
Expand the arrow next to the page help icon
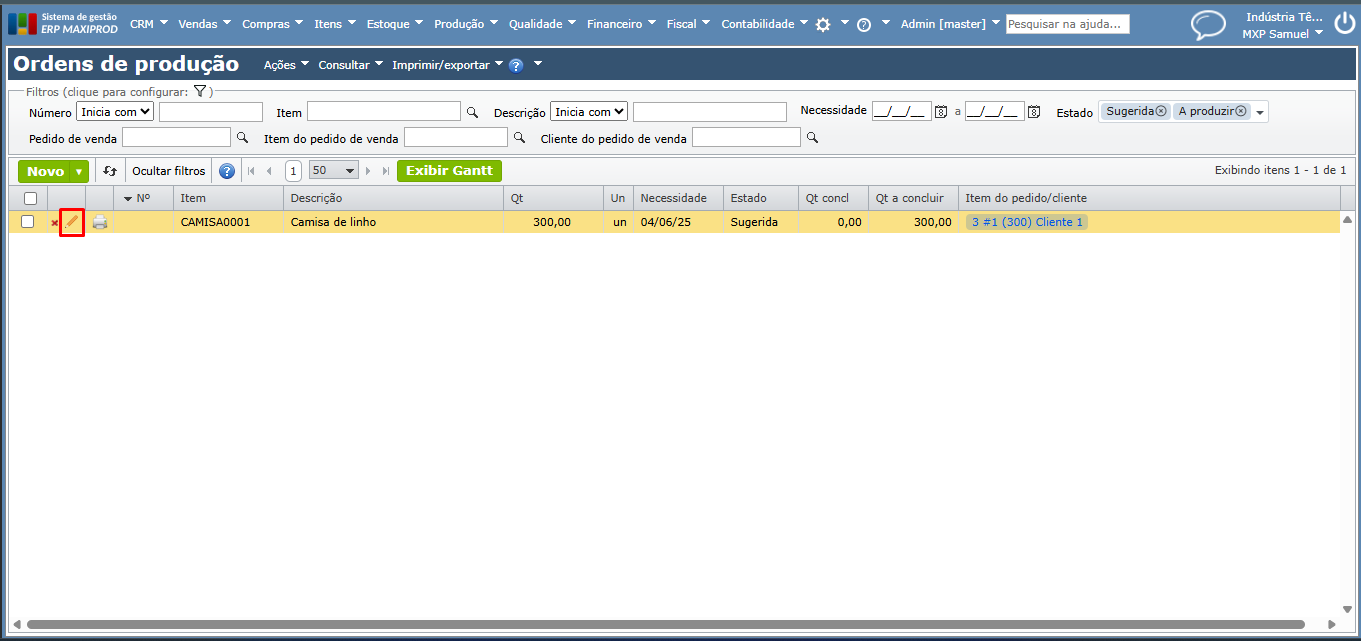538,65
